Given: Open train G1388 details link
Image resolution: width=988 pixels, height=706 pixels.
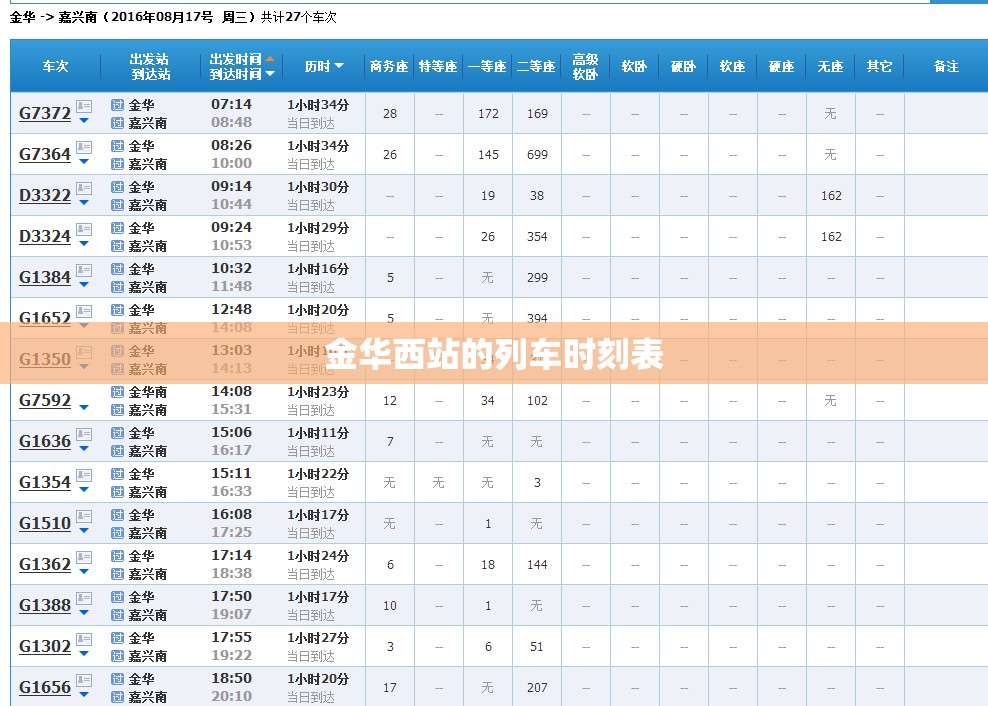Looking at the screenshot, I should (x=45, y=605).
